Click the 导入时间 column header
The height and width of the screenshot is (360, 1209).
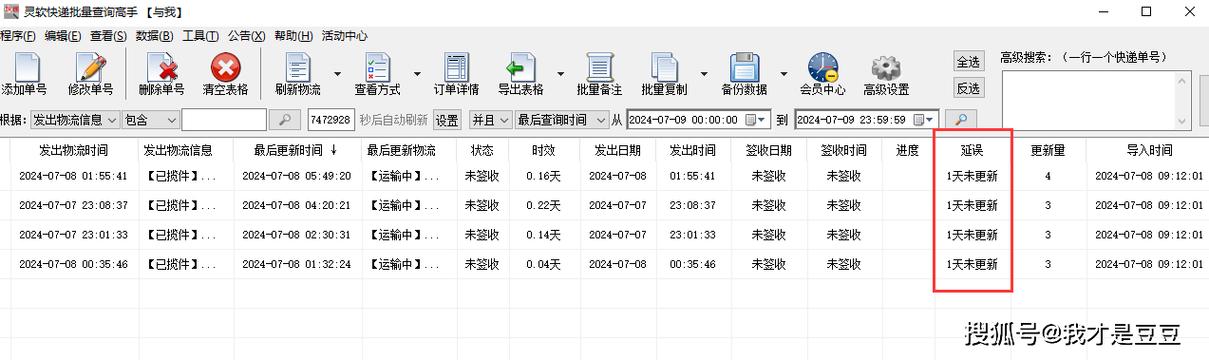(x=1149, y=150)
